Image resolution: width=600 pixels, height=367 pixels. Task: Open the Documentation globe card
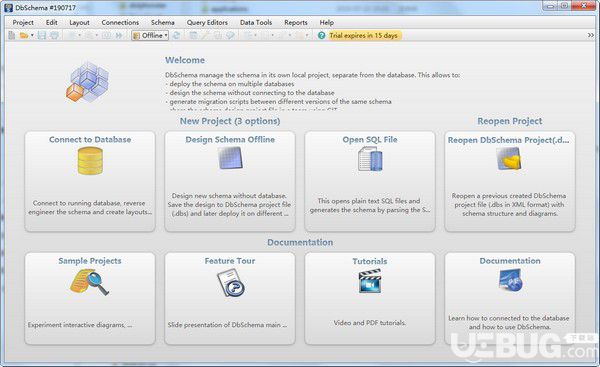point(510,298)
